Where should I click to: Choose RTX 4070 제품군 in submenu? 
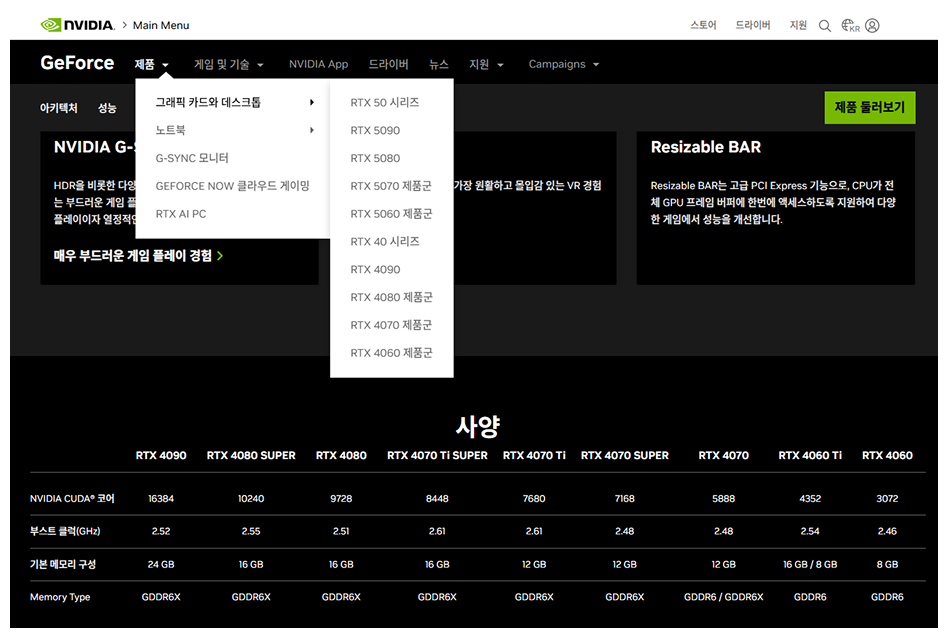pyautogui.click(x=391, y=325)
